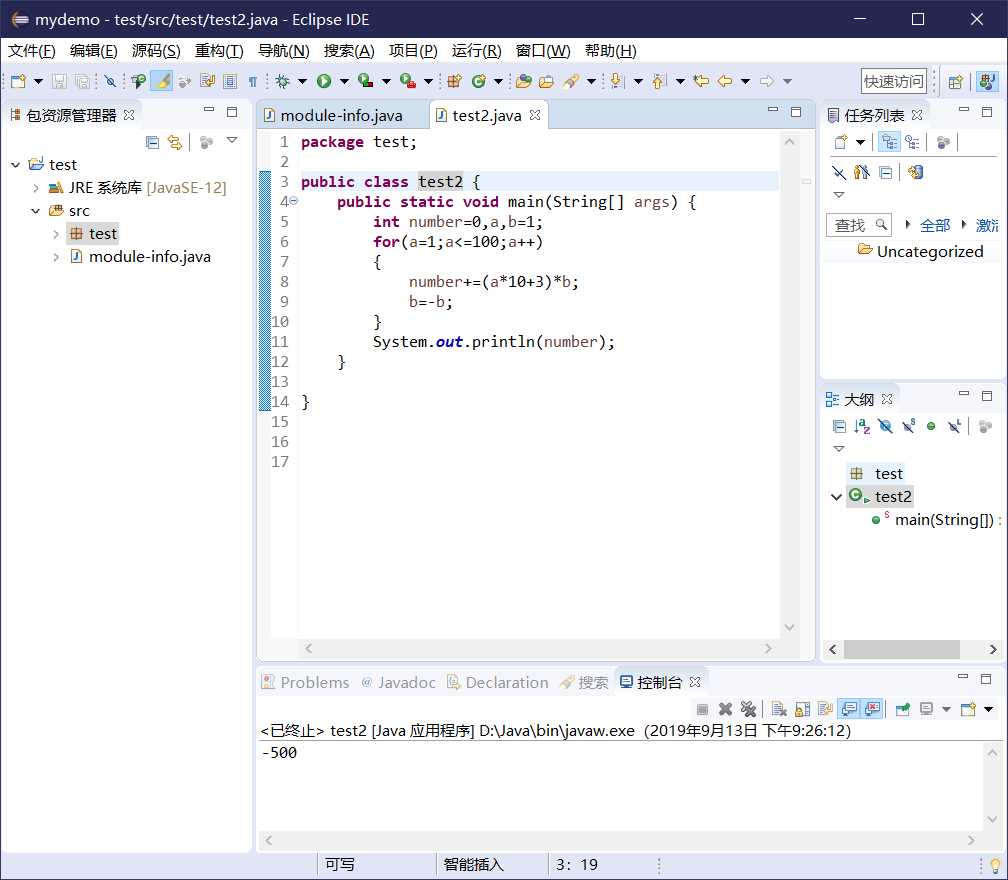1008x880 pixels.
Task: Toggle Show Console on standard error change
Action: pyautogui.click(x=872, y=709)
